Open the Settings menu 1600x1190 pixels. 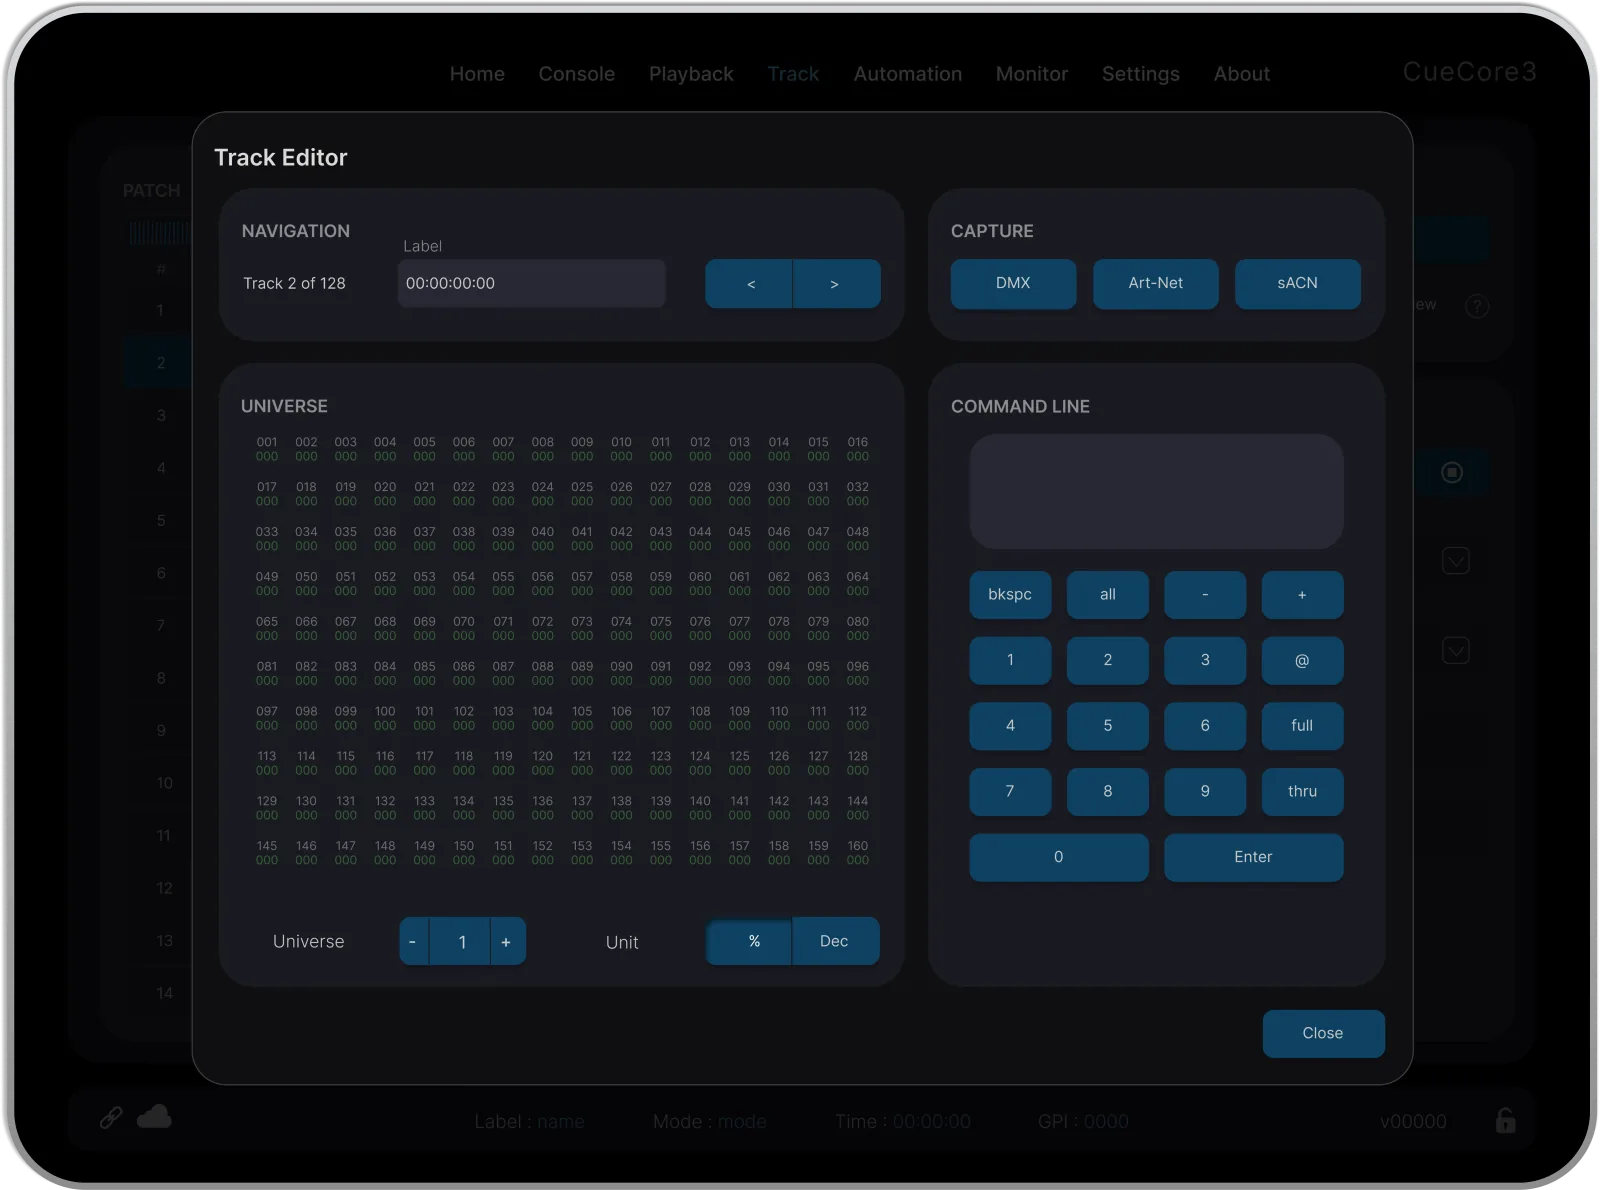point(1140,74)
